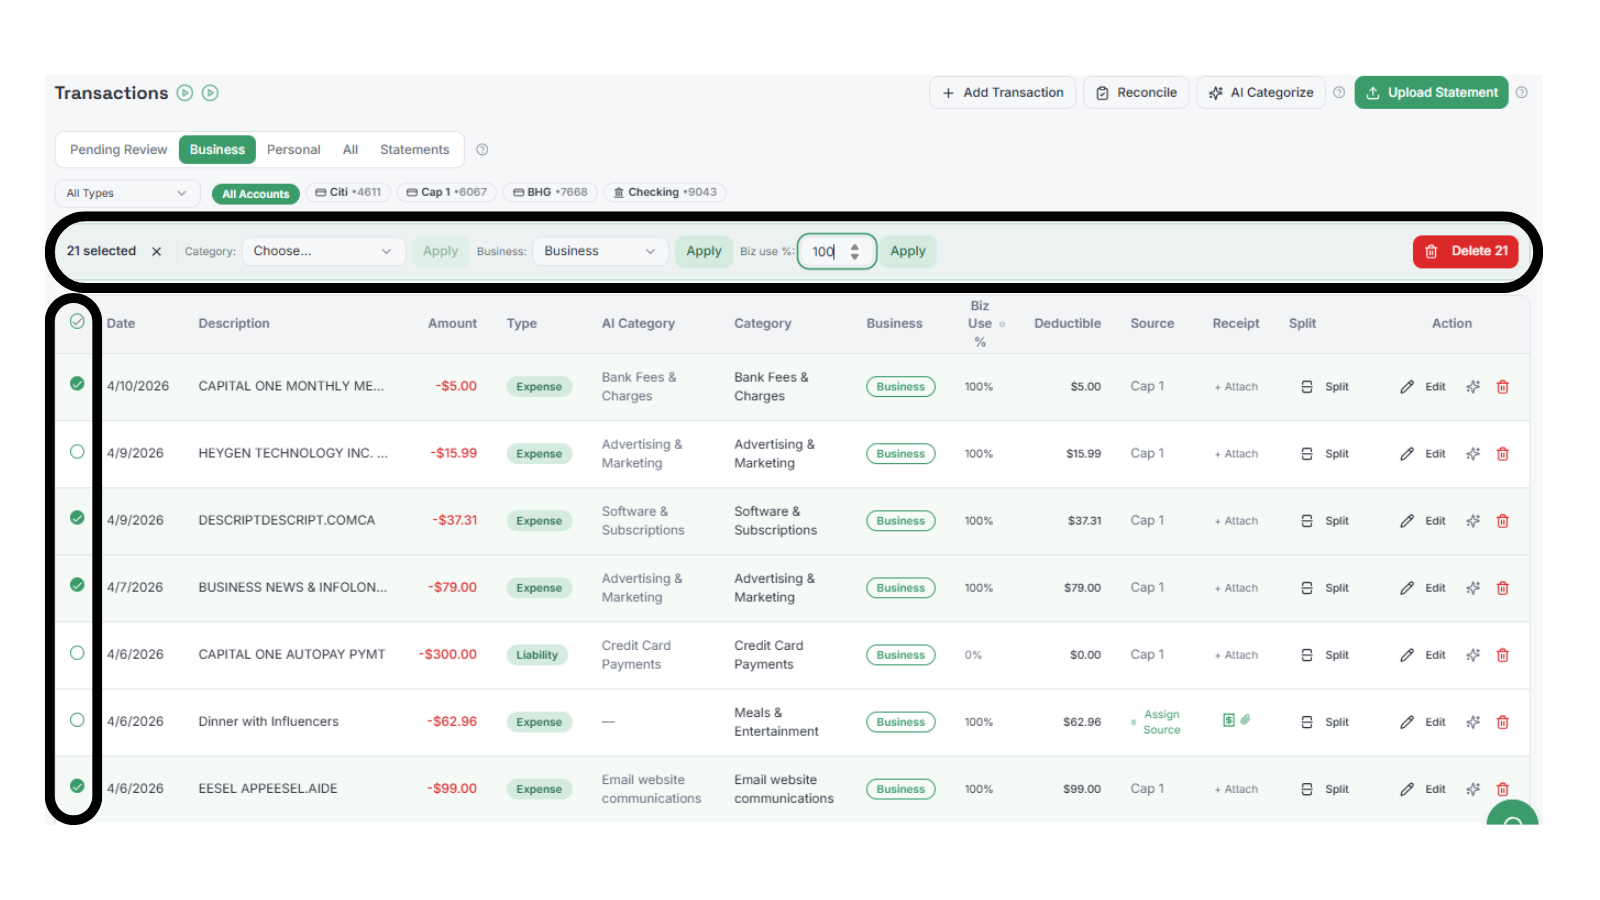1600x900 pixels.
Task: Click info icon next to Biz Use % header
Action: click(x=1002, y=324)
